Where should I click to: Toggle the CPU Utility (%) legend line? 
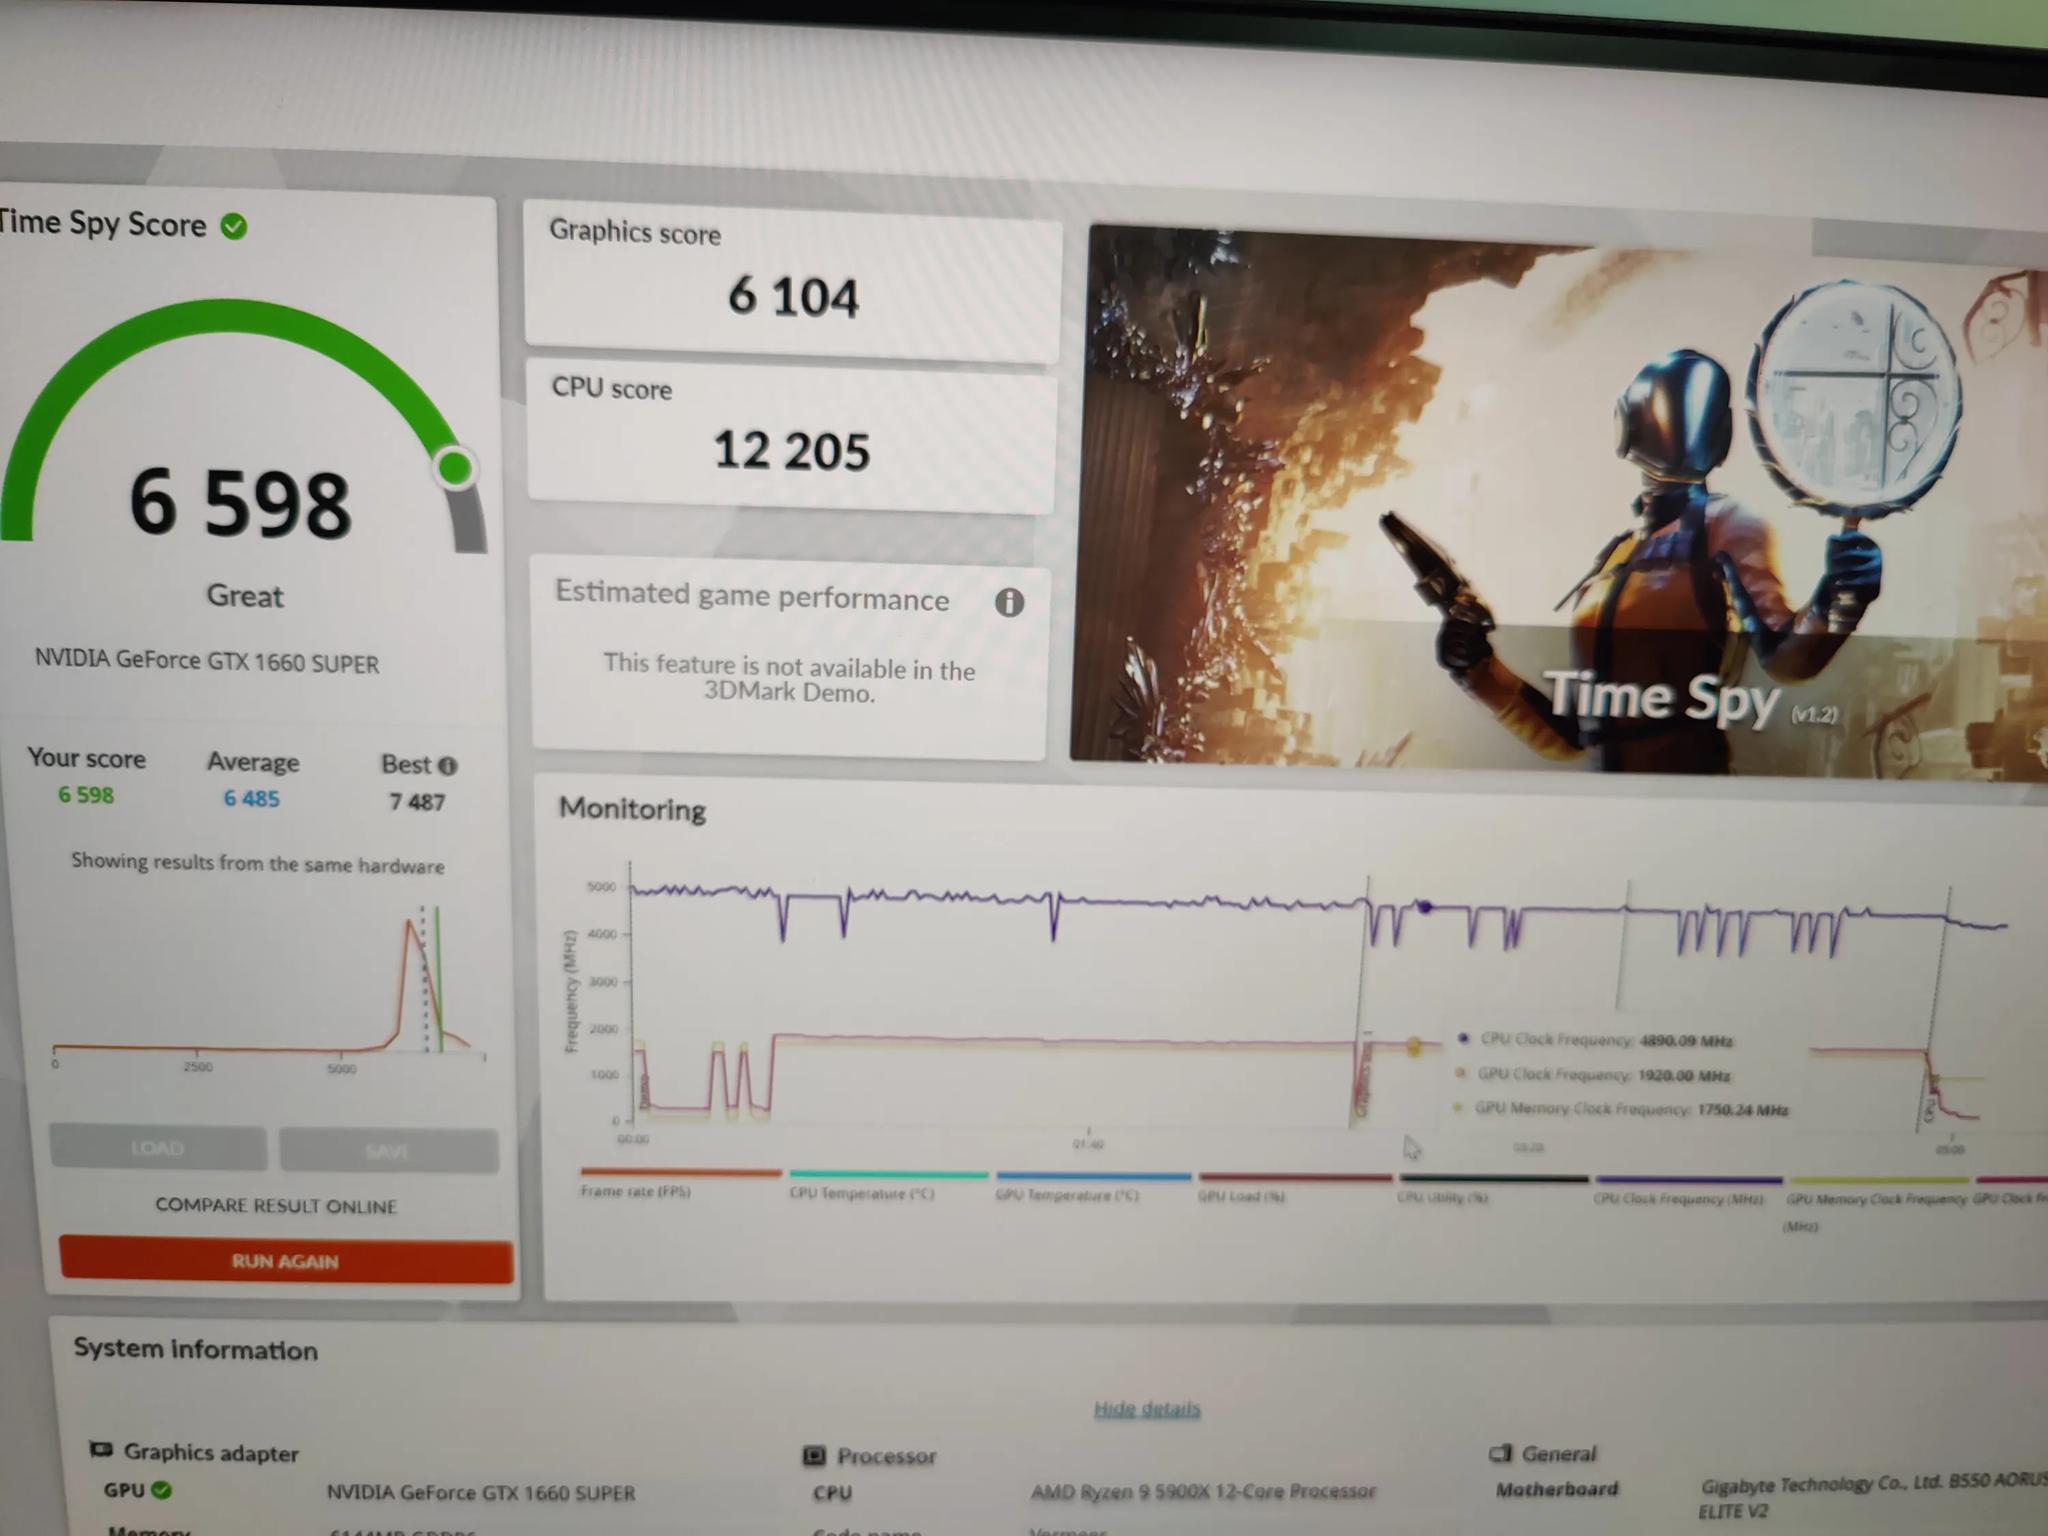coord(1494,1179)
